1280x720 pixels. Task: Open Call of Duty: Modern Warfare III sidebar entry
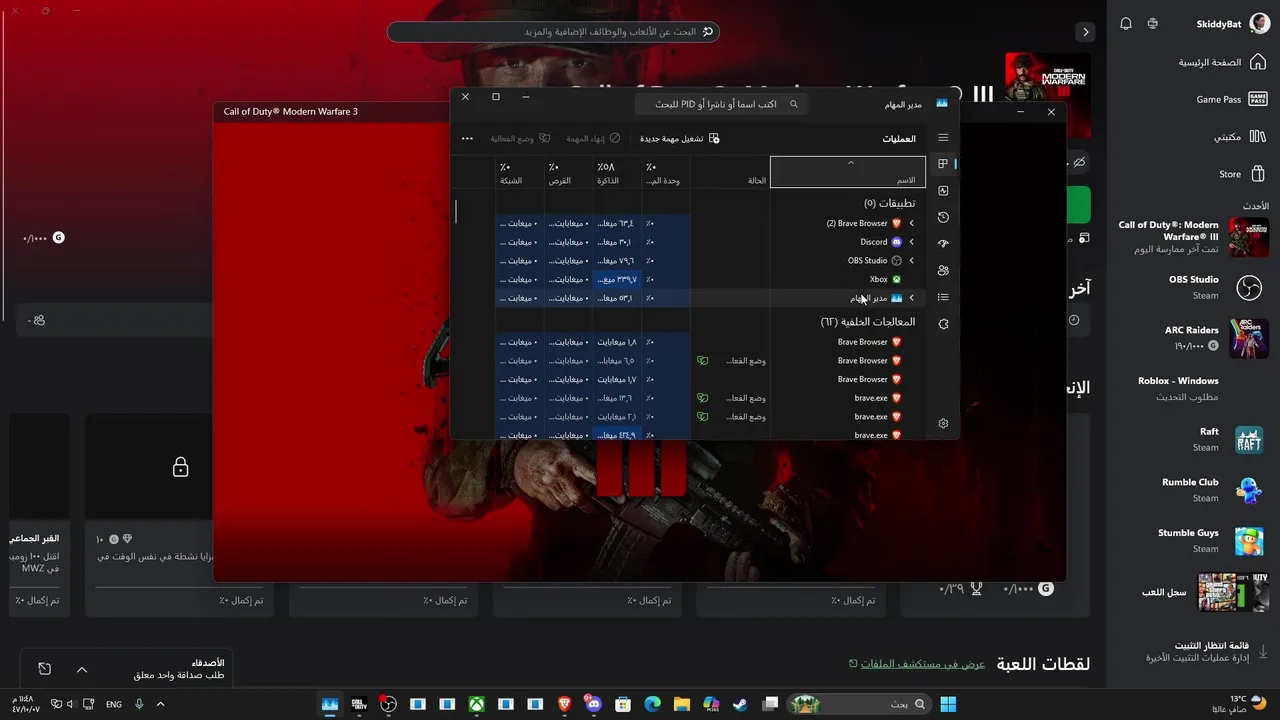(x=1193, y=237)
